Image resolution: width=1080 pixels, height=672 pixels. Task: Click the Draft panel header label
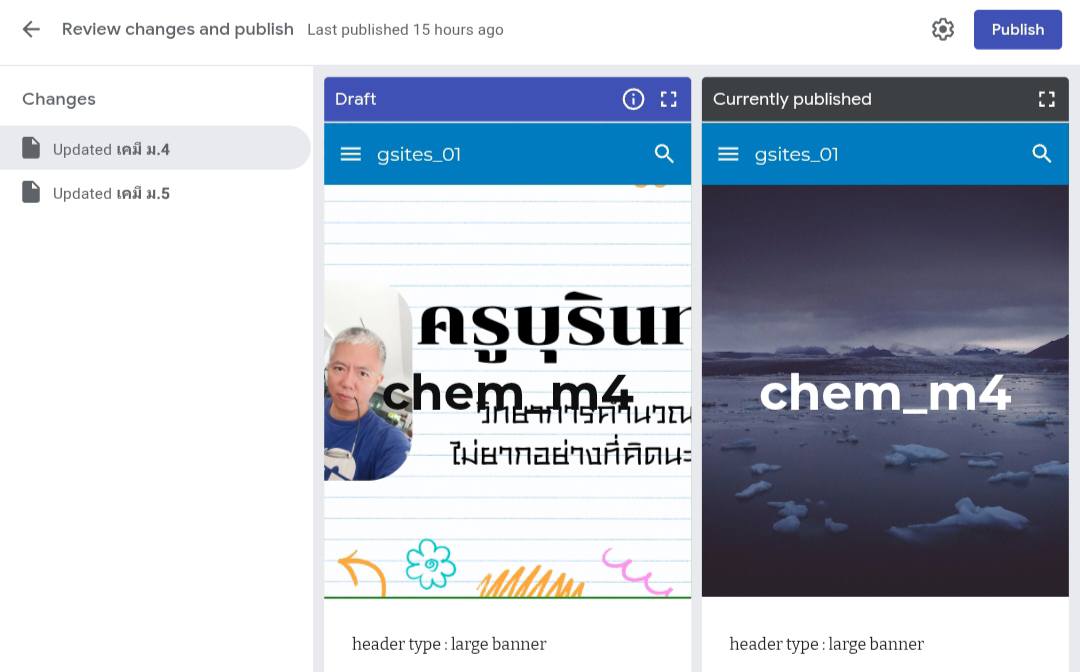[x=355, y=99]
